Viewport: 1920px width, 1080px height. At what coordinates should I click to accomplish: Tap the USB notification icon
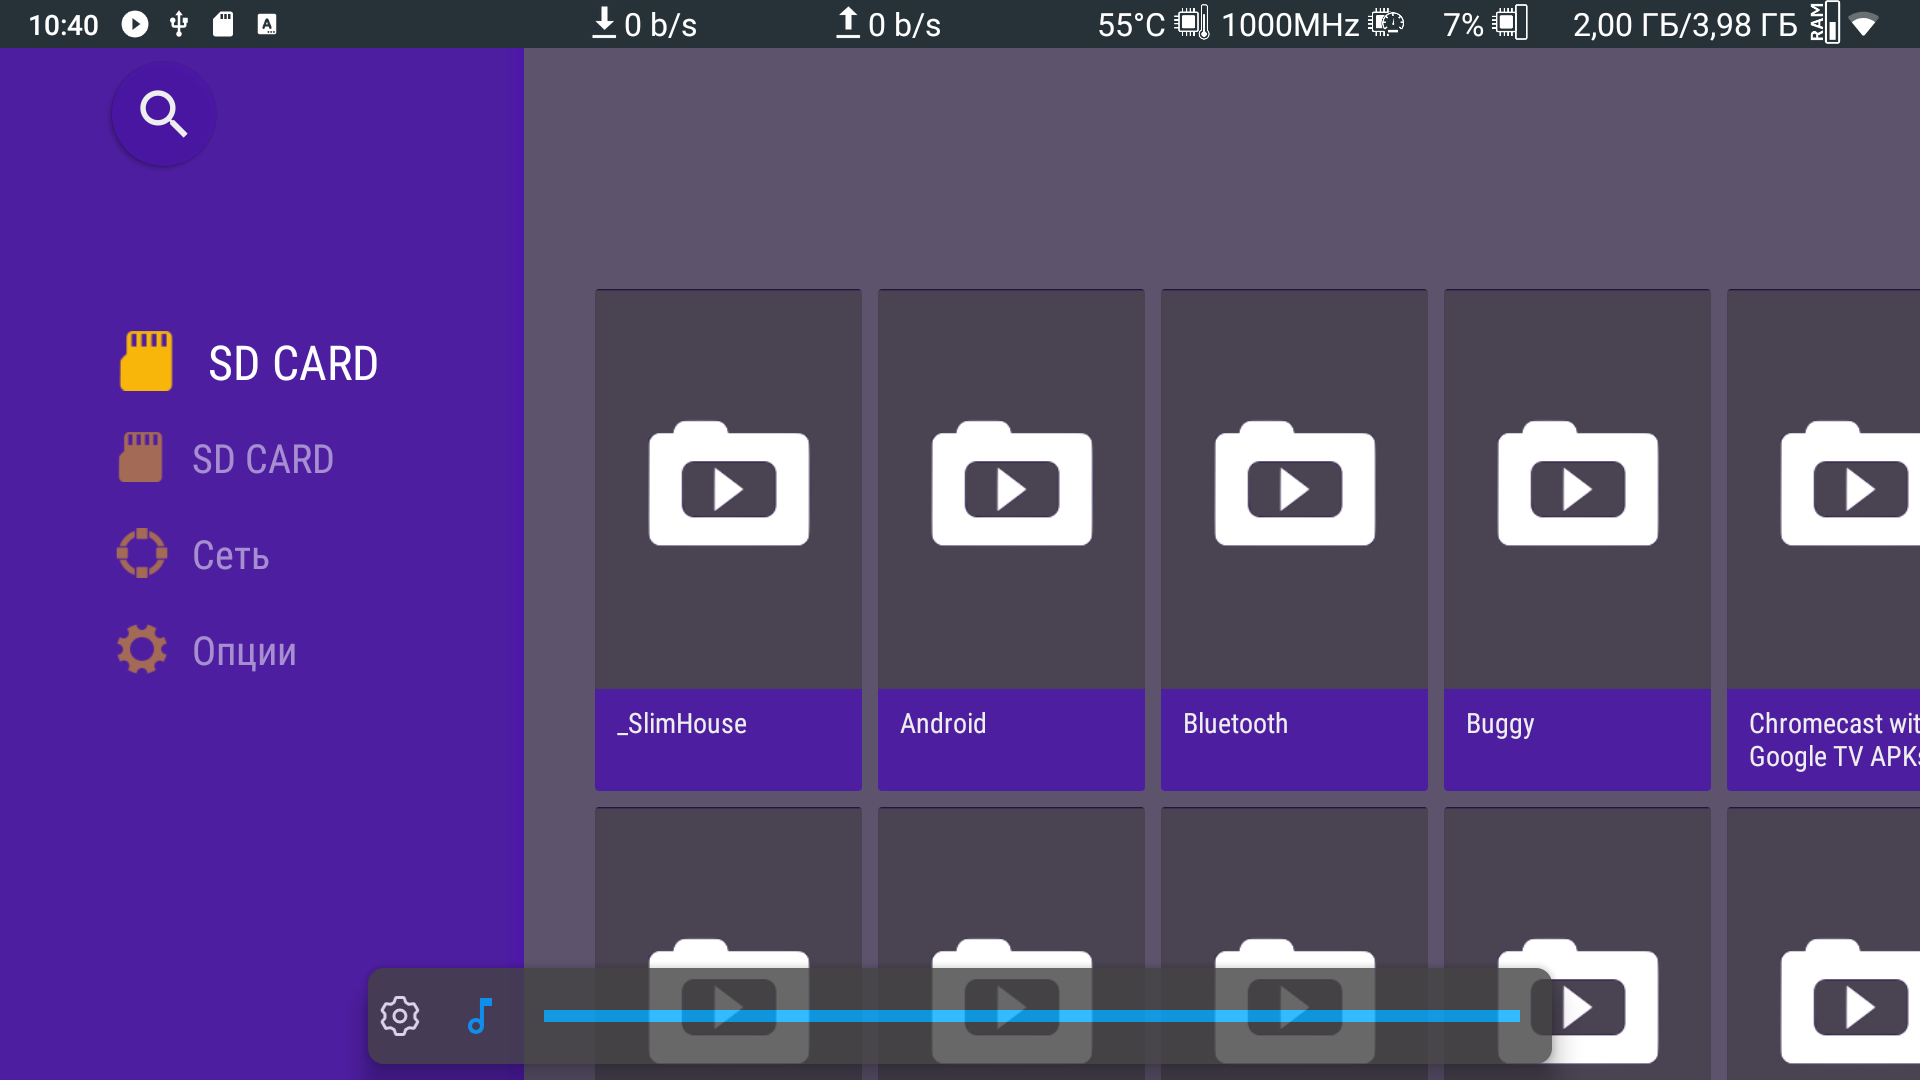point(179,24)
